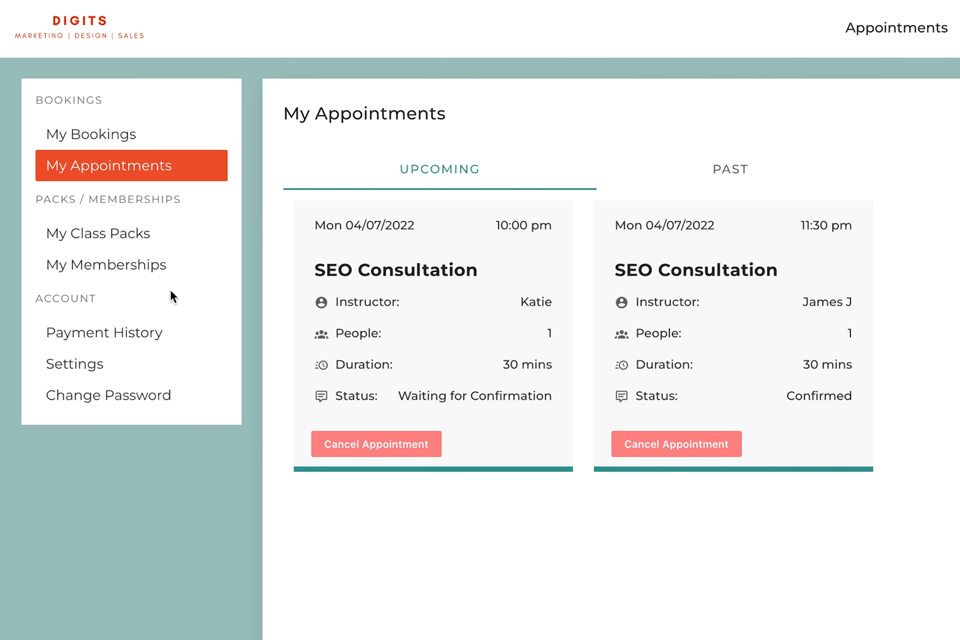The image size is (960, 640).
Task: Click the '10:00 pm' time text
Action: click(523, 225)
